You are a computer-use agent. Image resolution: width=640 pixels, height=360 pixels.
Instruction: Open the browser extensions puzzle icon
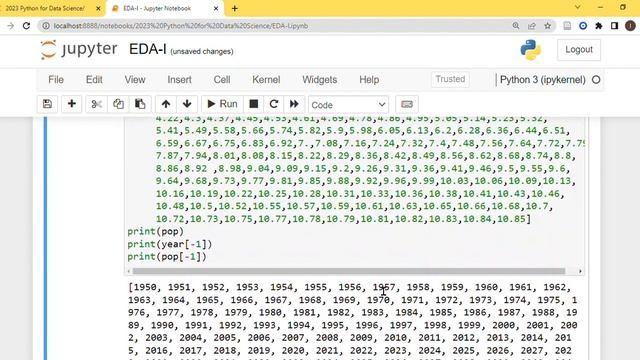tap(598, 26)
